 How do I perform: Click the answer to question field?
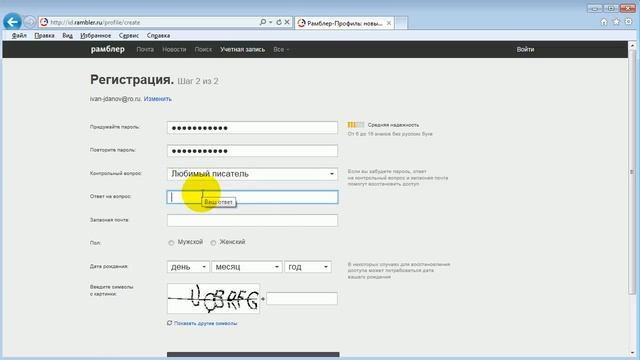(252, 197)
